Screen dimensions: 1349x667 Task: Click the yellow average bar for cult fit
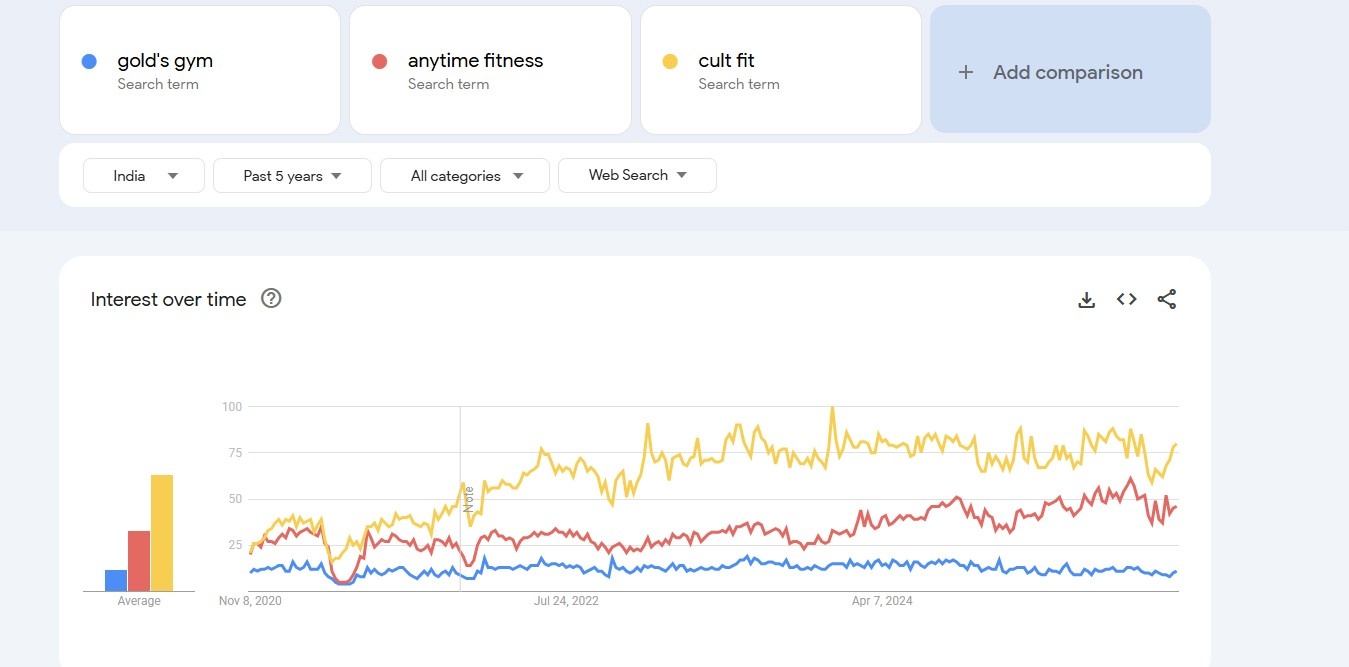pyautogui.click(x=162, y=533)
